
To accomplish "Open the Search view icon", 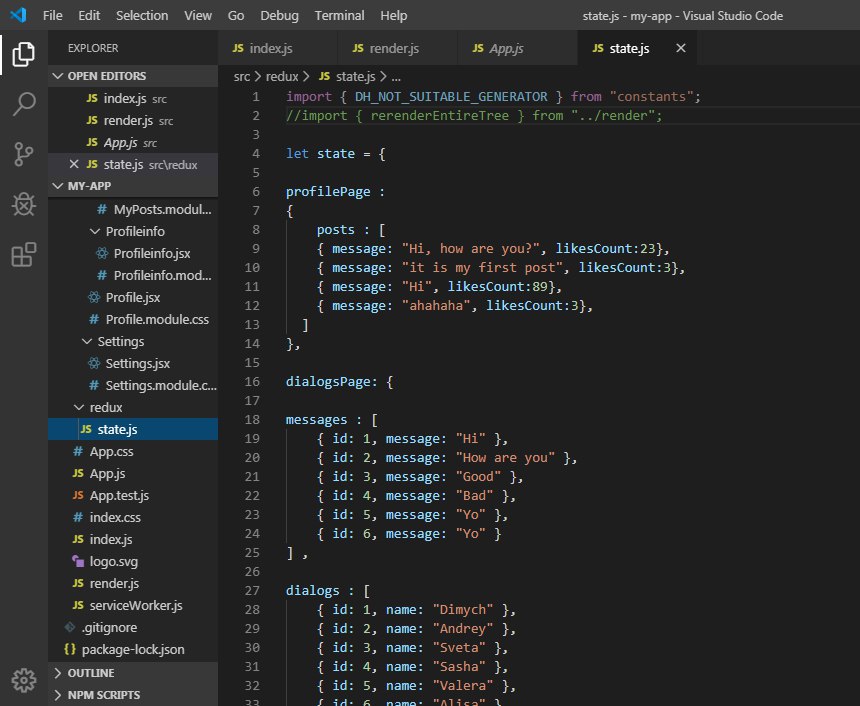I will pos(23,104).
